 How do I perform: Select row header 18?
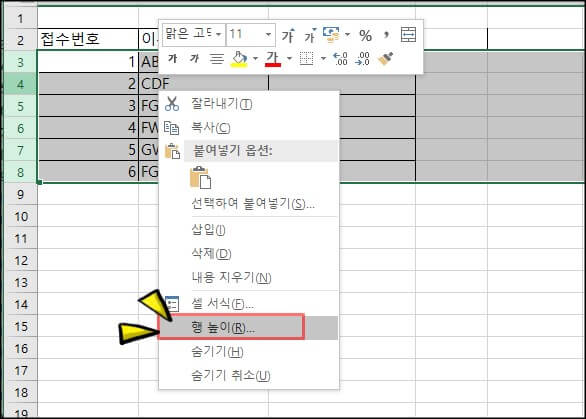click(21, 392)
